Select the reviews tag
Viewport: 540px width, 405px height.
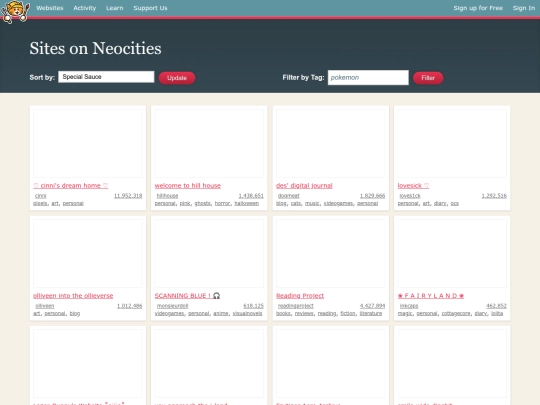(x=304, y=313)
